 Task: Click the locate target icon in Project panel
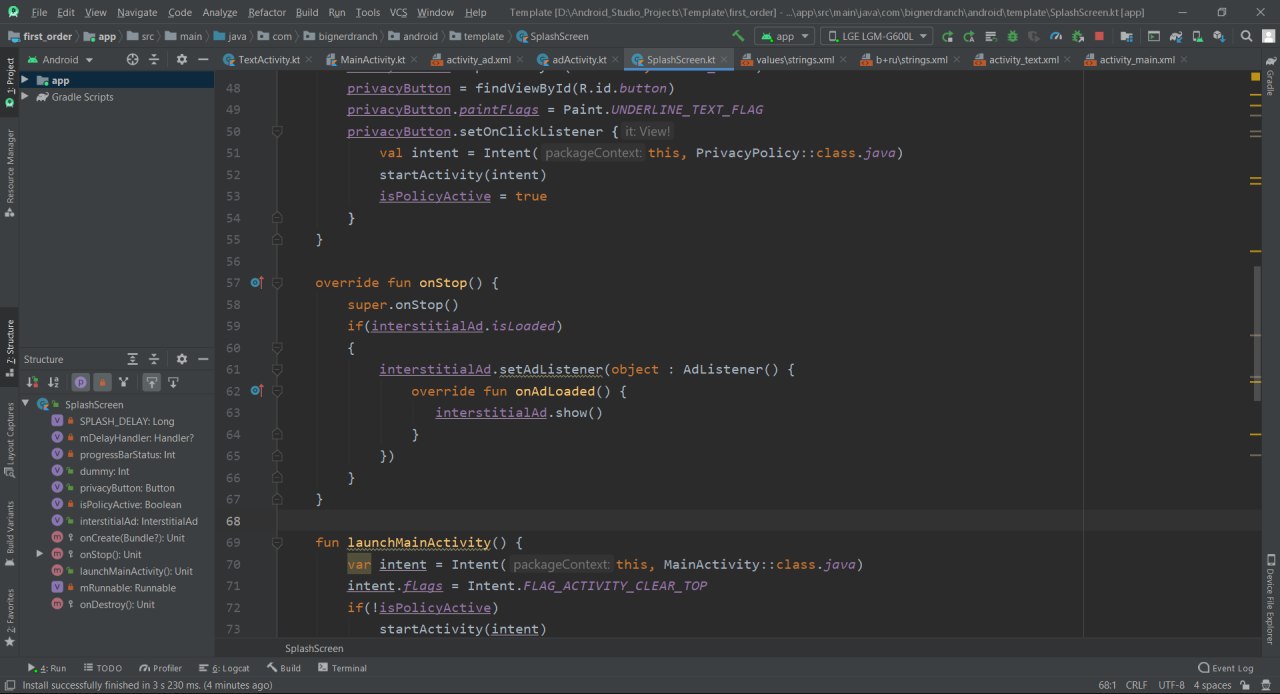tap(132, 59)
